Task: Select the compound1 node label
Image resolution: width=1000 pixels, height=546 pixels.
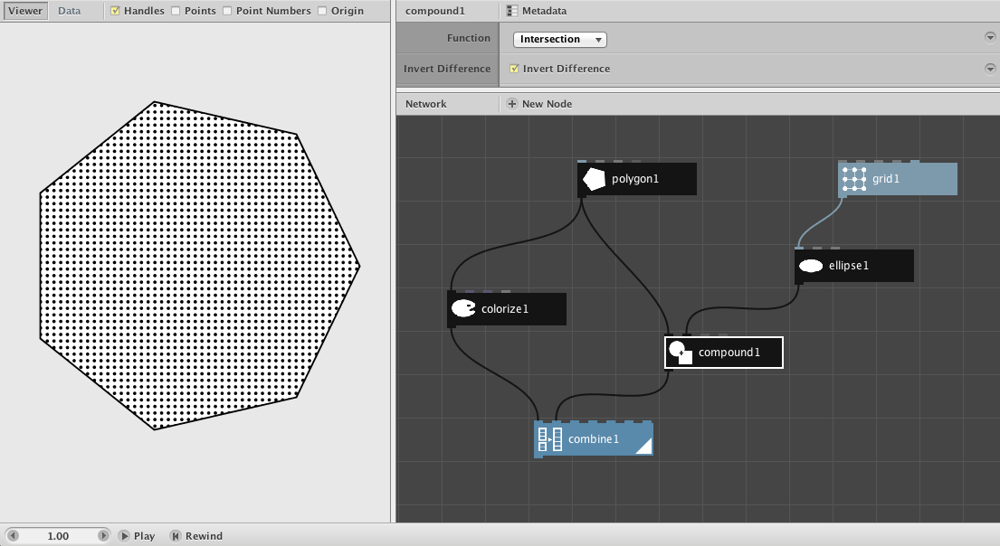Action: click(x=729, y=352)
